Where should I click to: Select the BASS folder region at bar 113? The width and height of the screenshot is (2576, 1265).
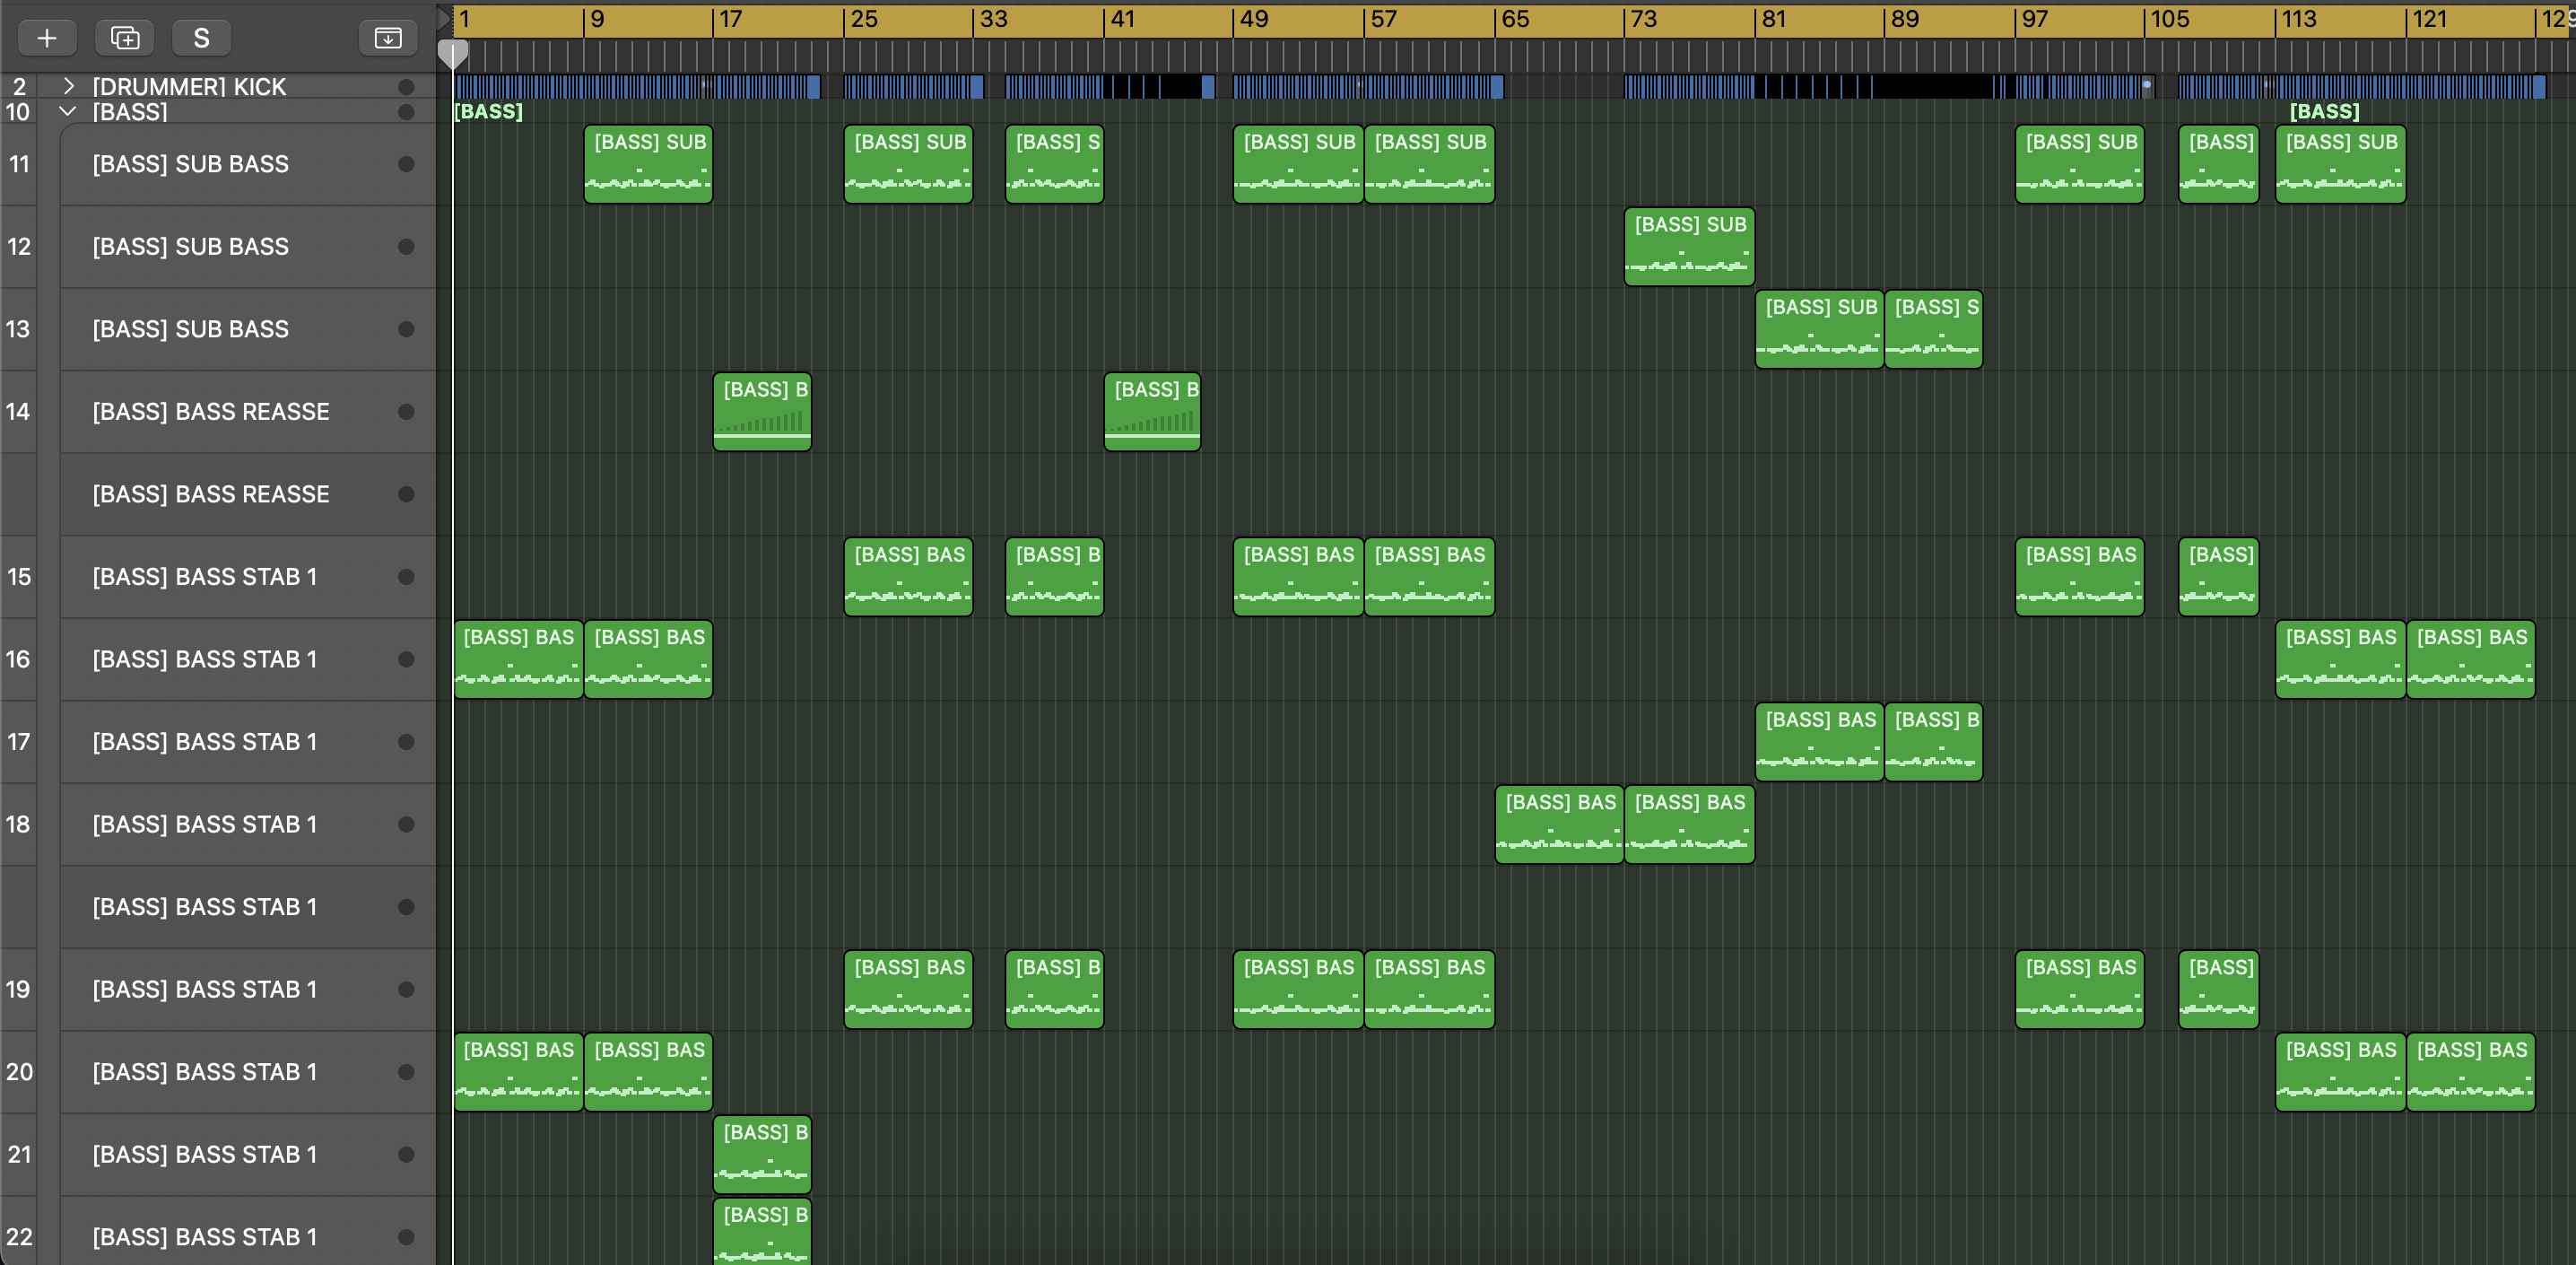[2324, 112]
